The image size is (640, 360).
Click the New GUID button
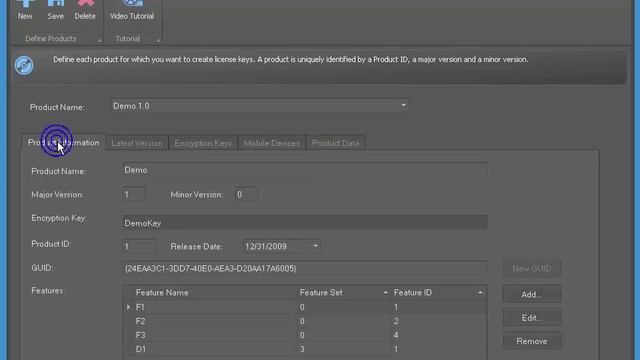pyautogui.click(x=532, y=269)
